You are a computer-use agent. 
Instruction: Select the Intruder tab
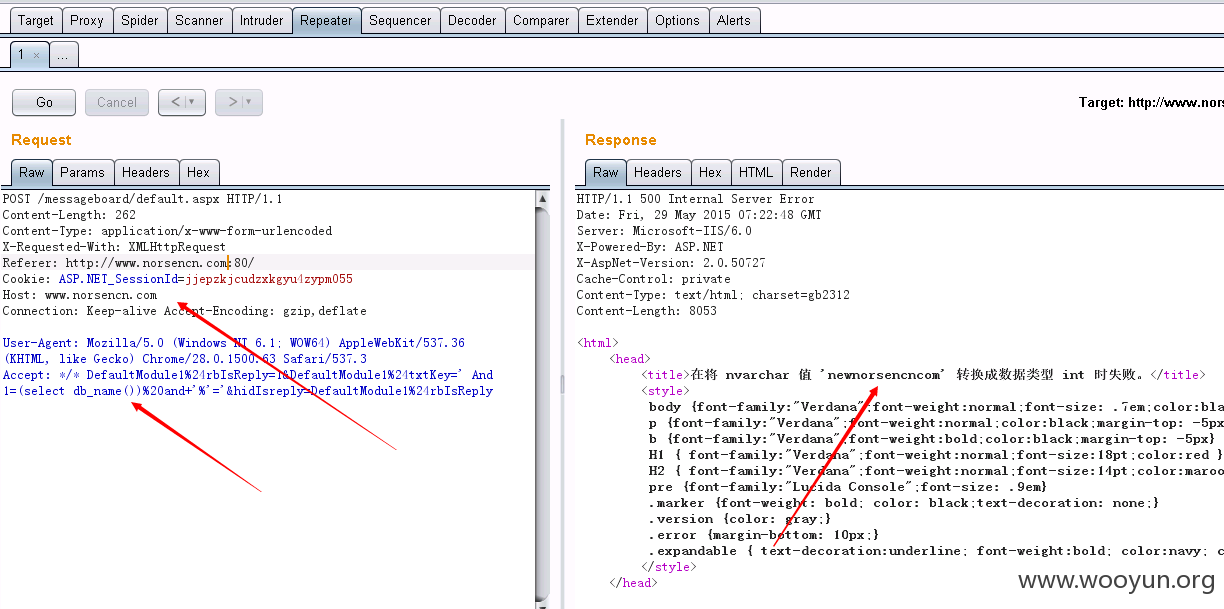[262, 20]
